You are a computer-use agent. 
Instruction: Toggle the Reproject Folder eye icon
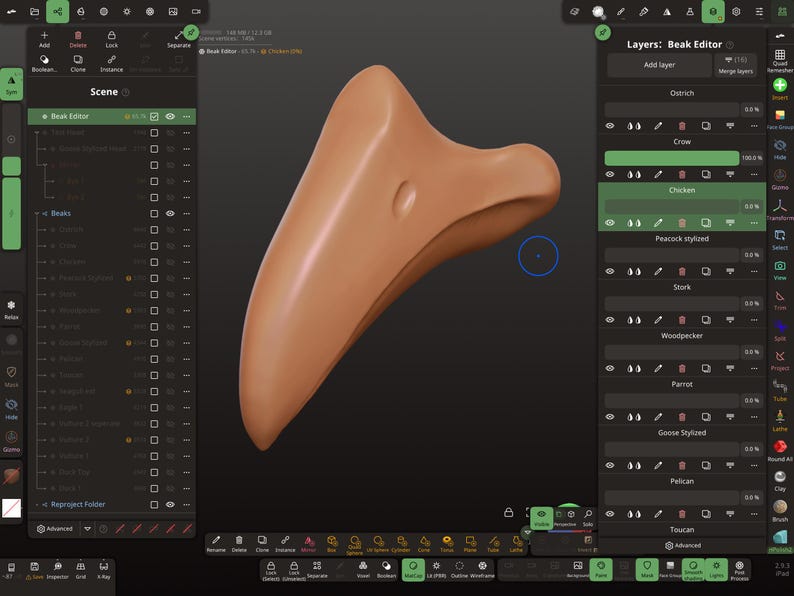pyautogui.click(x=170, y=505)
